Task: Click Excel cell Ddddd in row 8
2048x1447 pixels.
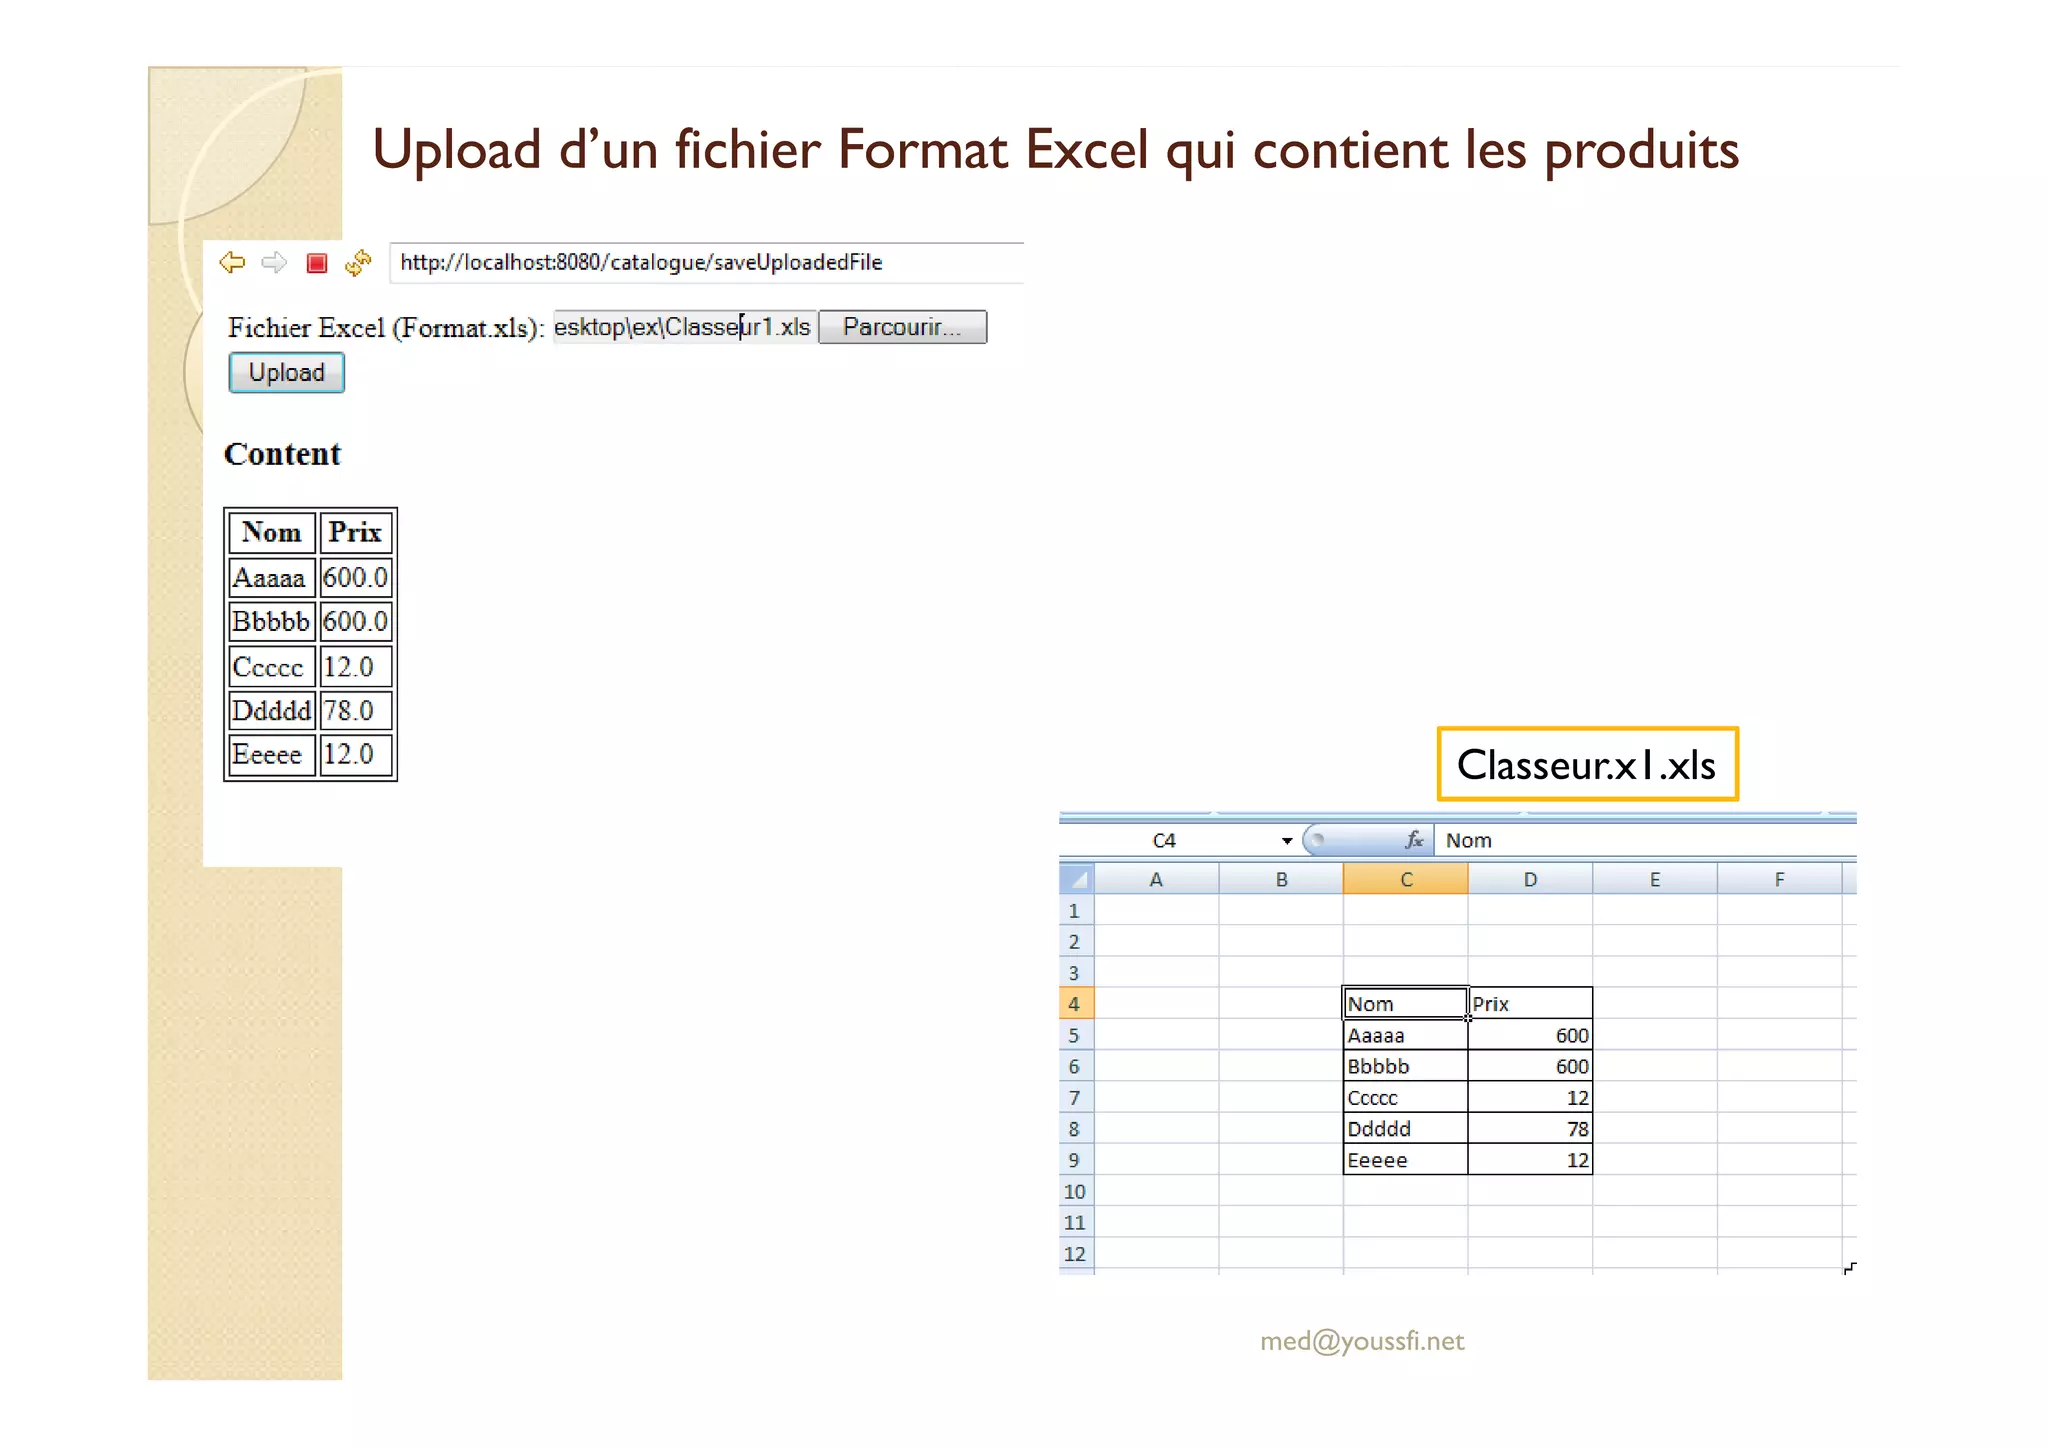Action: [x=1405, y=1128]
